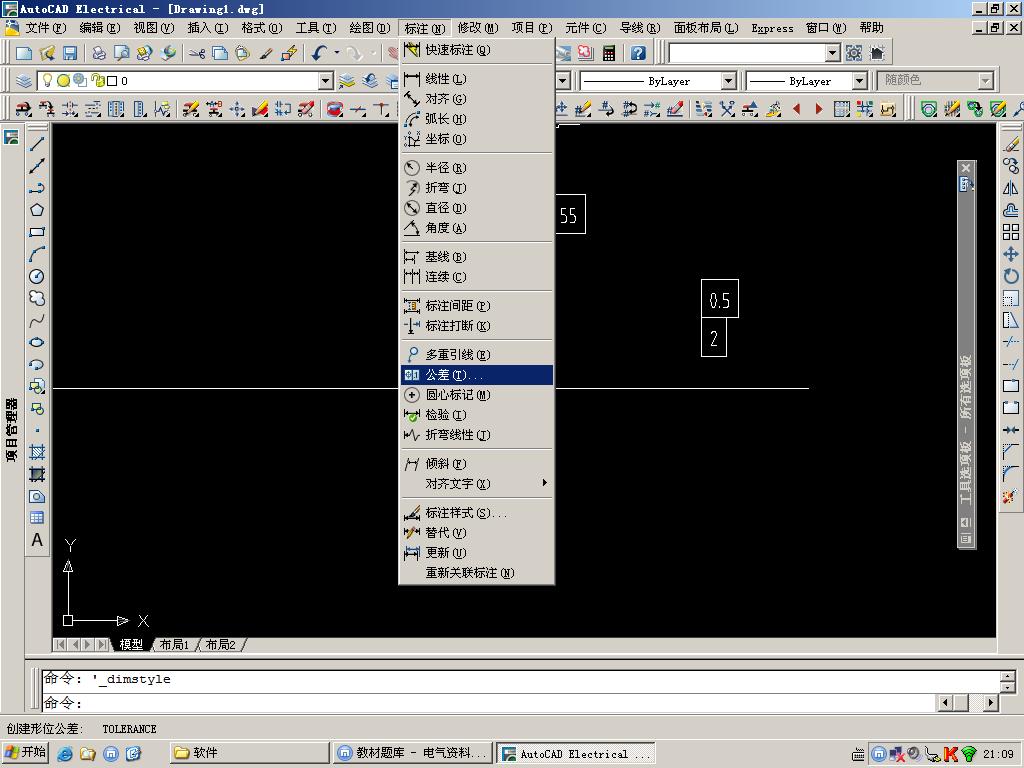
Task: Select the Move modify tool
Action: 1011,254
